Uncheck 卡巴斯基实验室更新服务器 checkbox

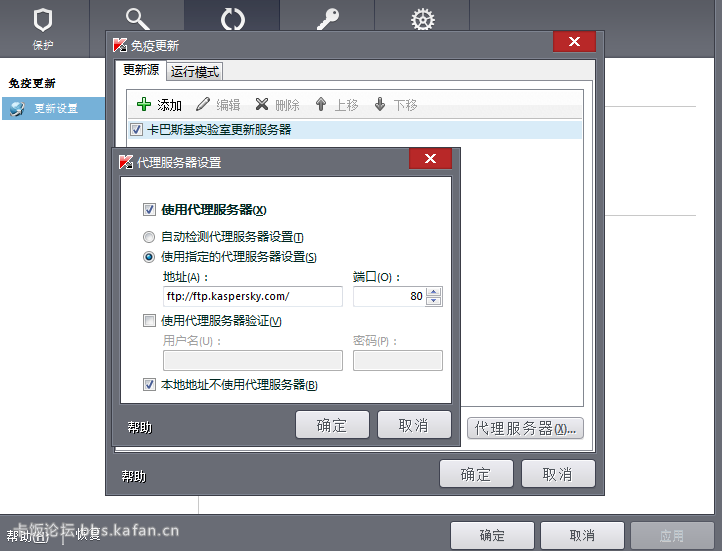click(136, 129)
